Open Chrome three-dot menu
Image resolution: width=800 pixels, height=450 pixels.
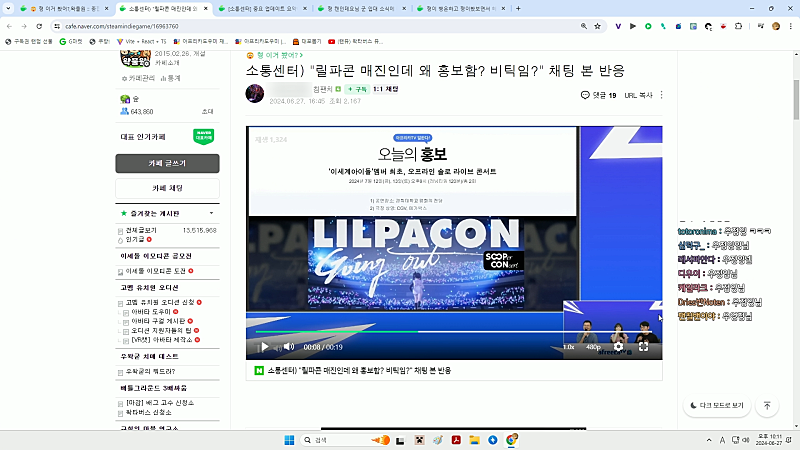click(791, 26)
